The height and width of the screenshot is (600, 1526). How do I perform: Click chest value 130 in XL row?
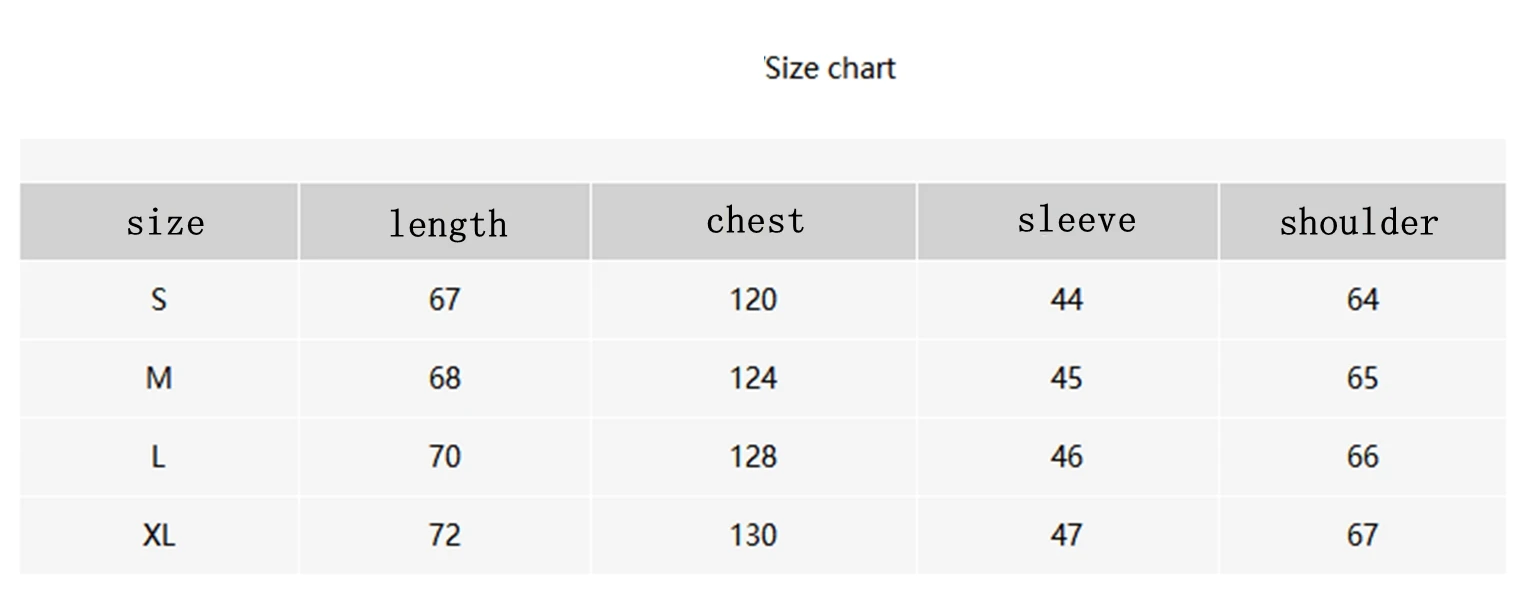(753, 535)
